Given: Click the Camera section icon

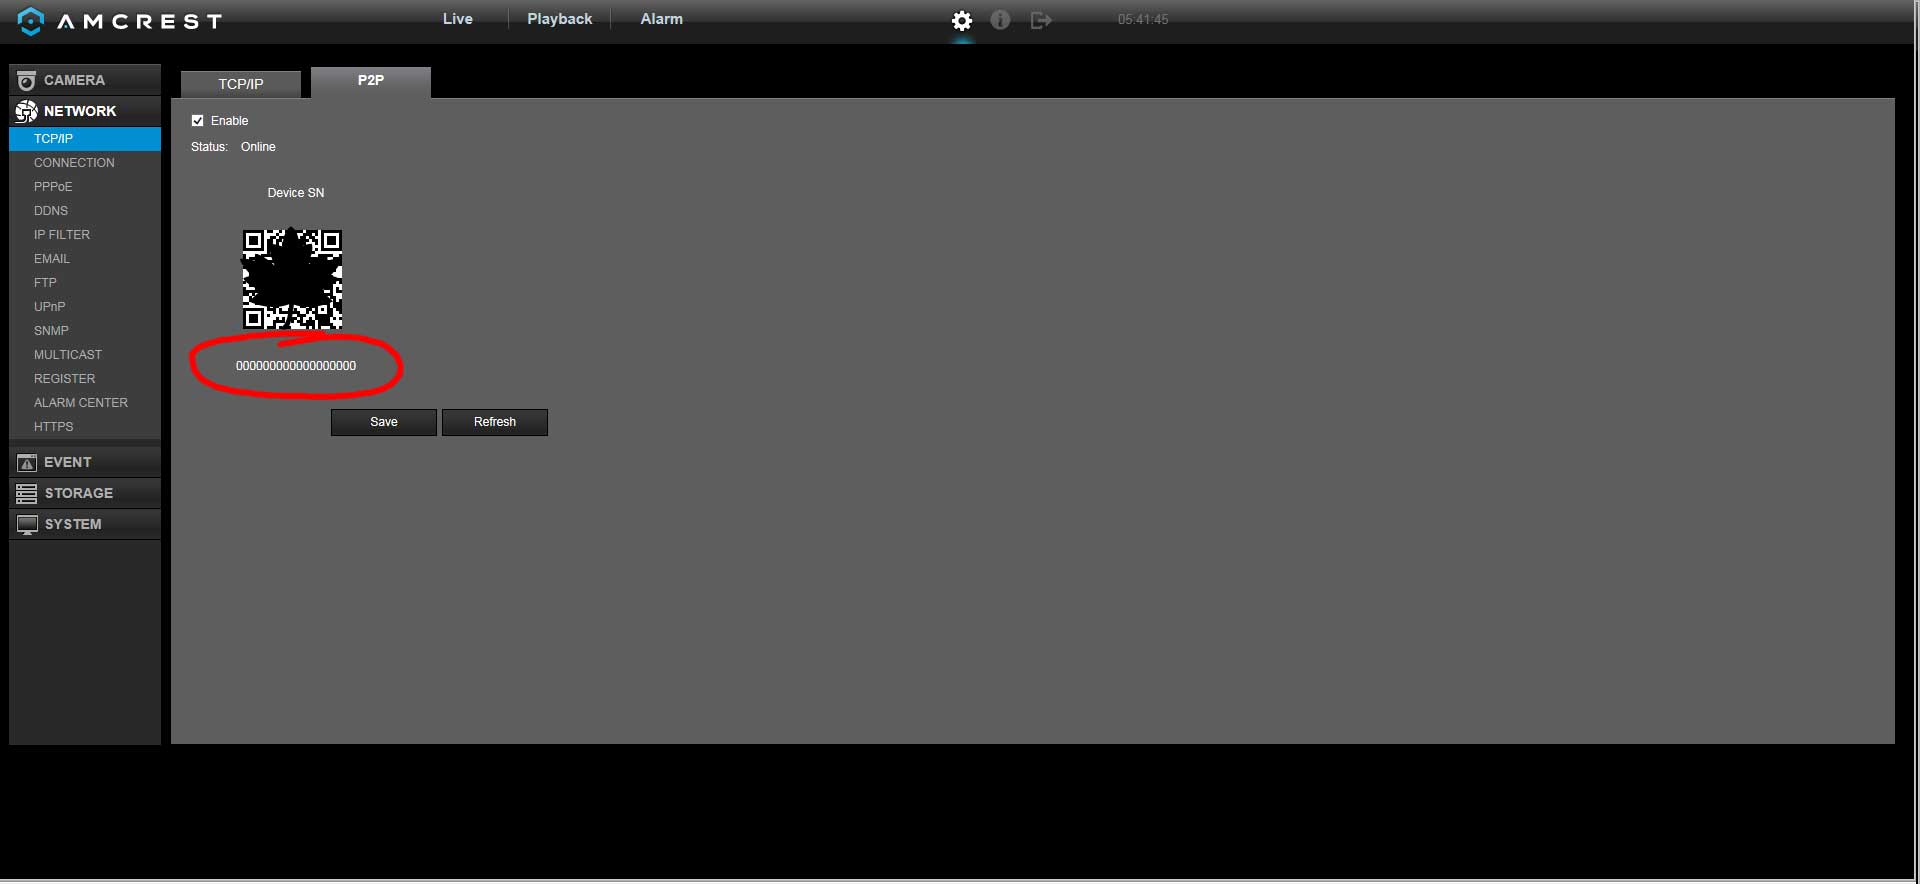Looking at the screenshot, I should (27, 80).
